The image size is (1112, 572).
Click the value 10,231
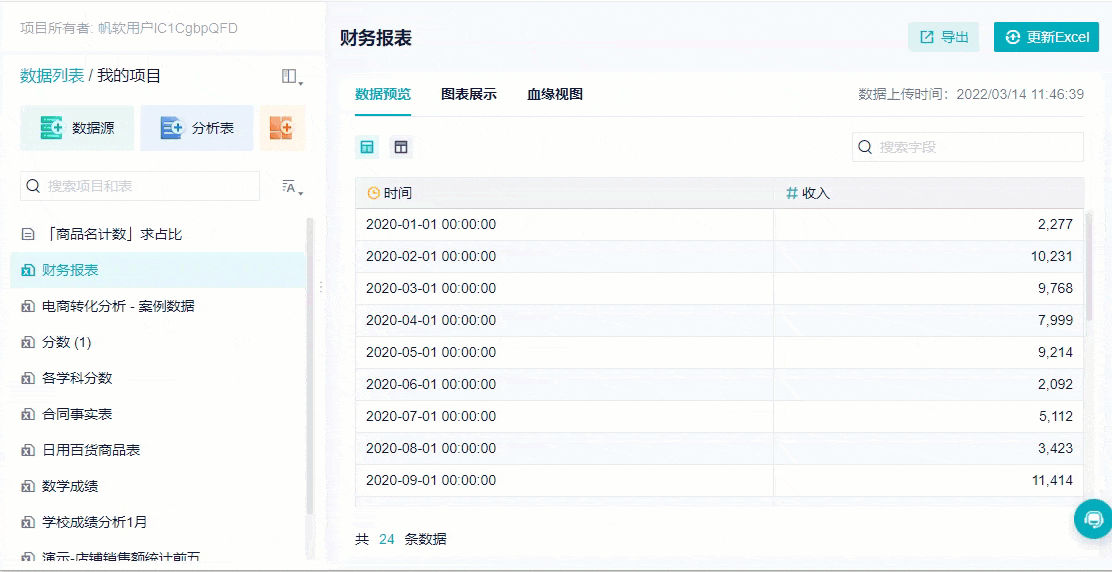click(x=1052, y=257)
